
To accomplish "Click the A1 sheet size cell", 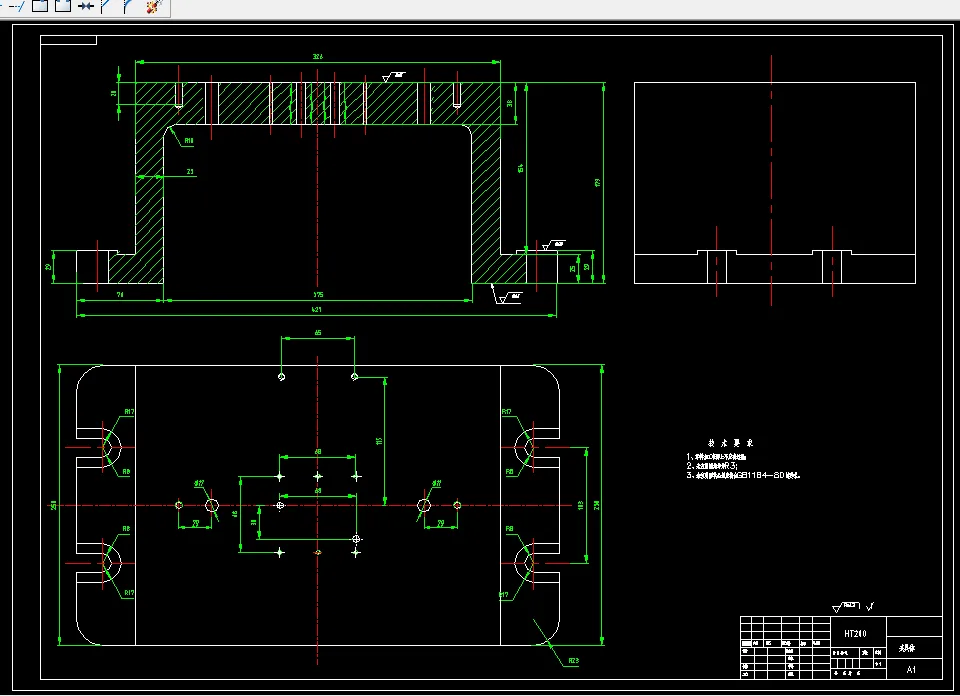I will coord(911,670).
